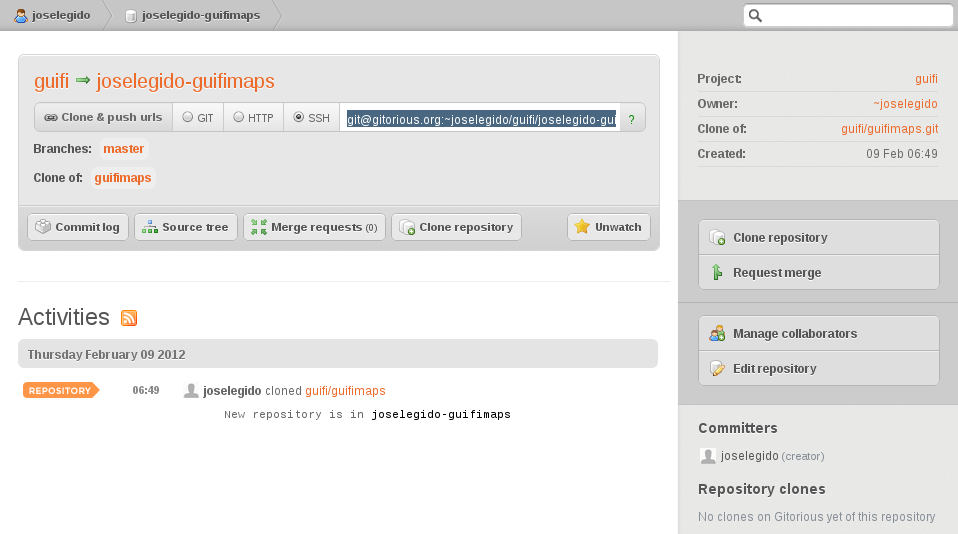
Task: Click the RSS feed icon beside Activities
Action: tap(129, 318)
